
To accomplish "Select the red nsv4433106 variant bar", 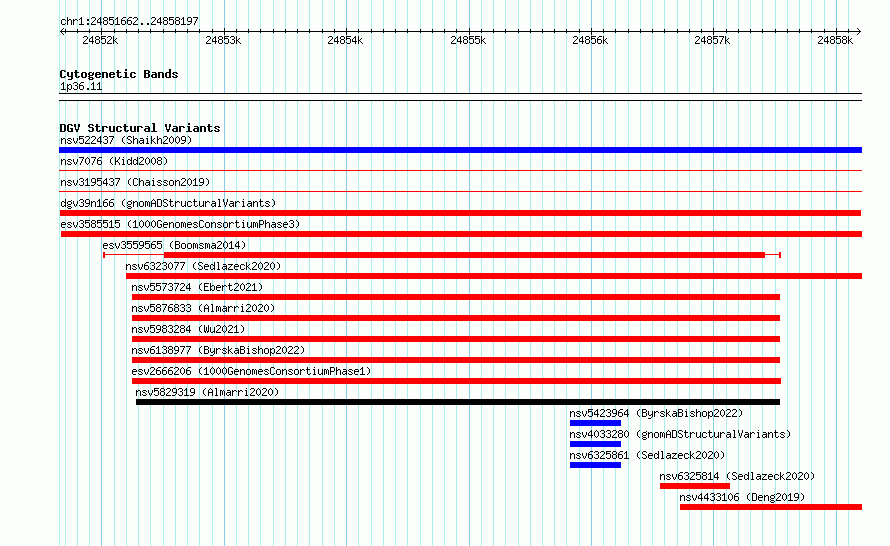I will pyautogui.click(x=771, y=507).
